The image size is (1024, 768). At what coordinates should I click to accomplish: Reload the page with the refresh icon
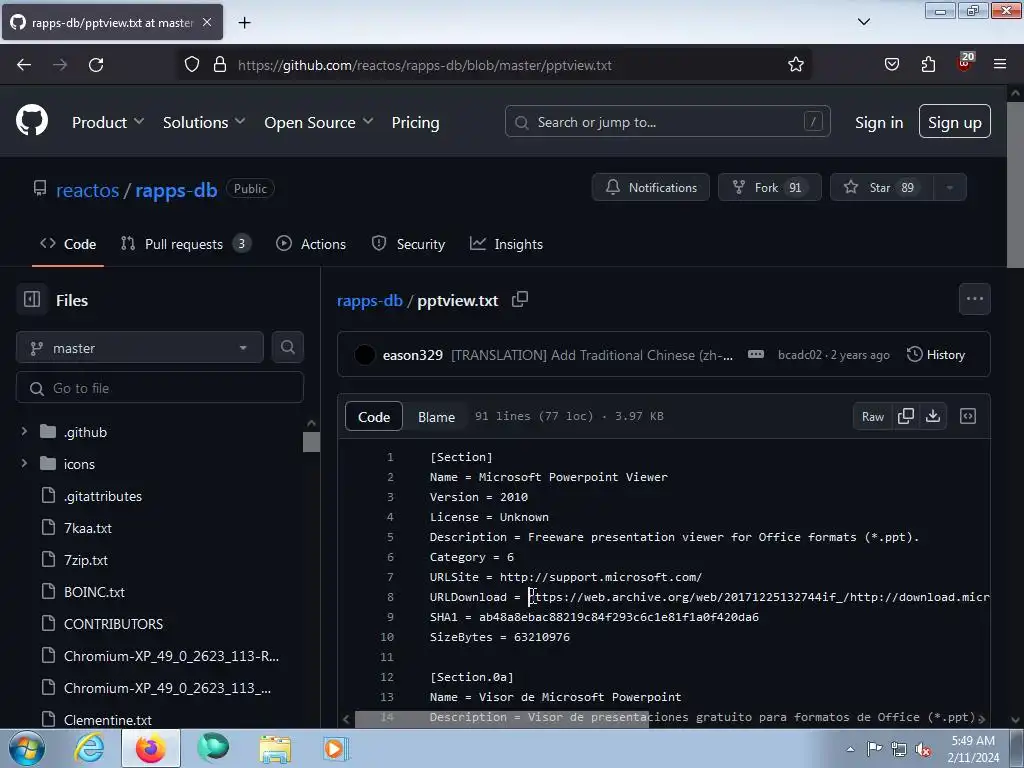96,65
